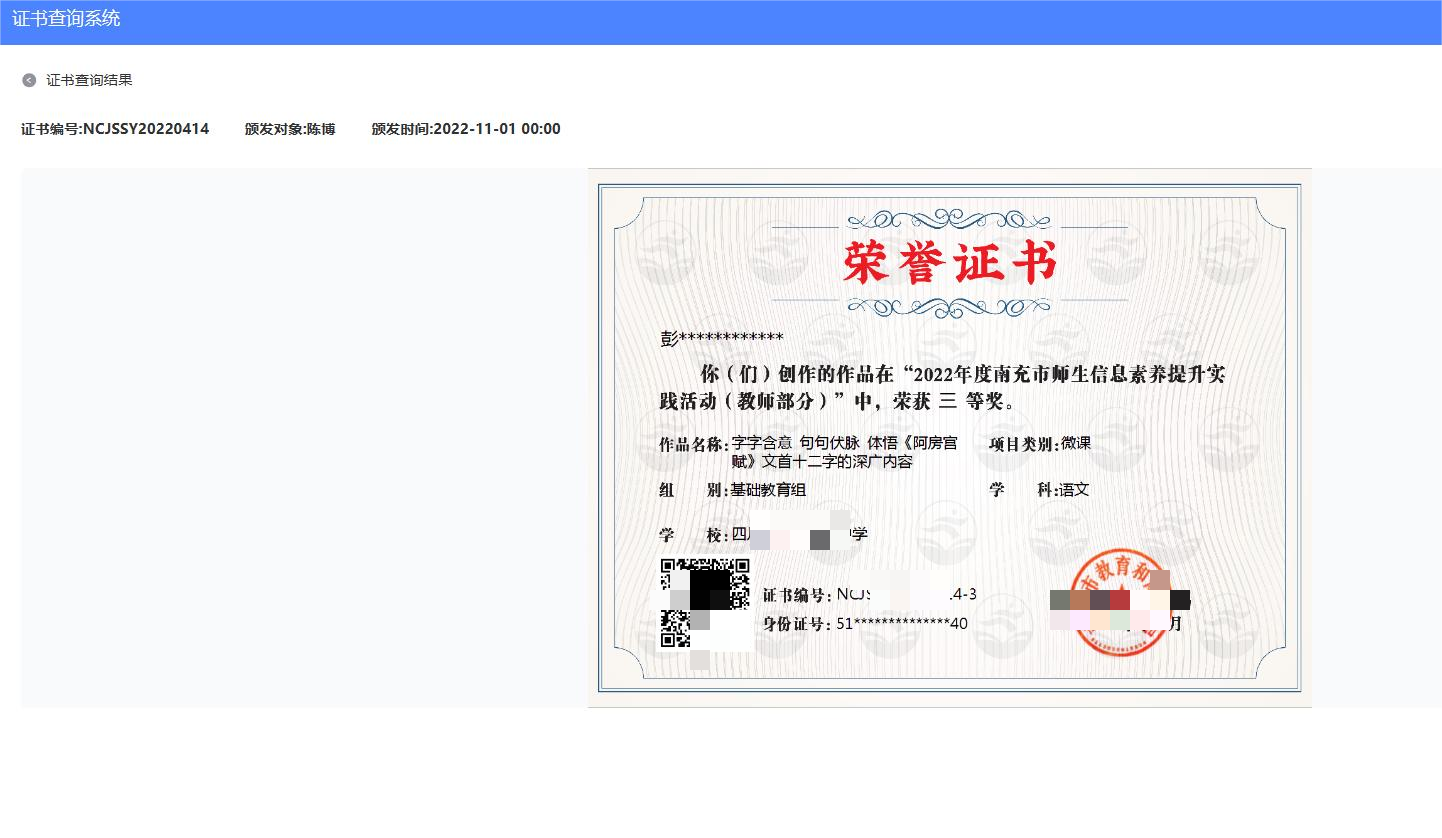The width and height of the screenshot is (1442, 838).
Task: Click the 证书编号 NCJSSY20220414 text
Action: pyautogui.click(x=115, y=129)
